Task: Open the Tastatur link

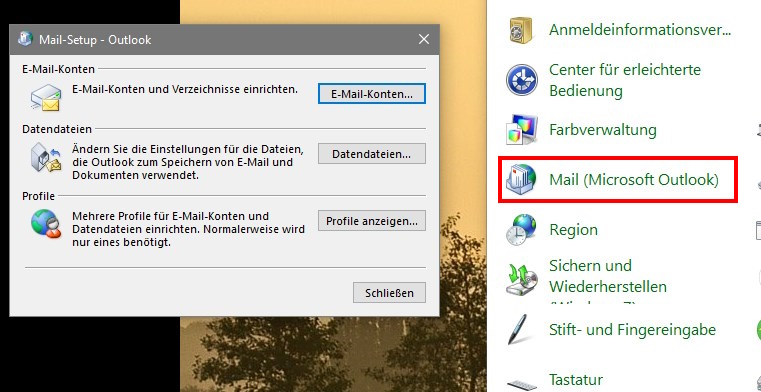Action: (x=576, y=379)
